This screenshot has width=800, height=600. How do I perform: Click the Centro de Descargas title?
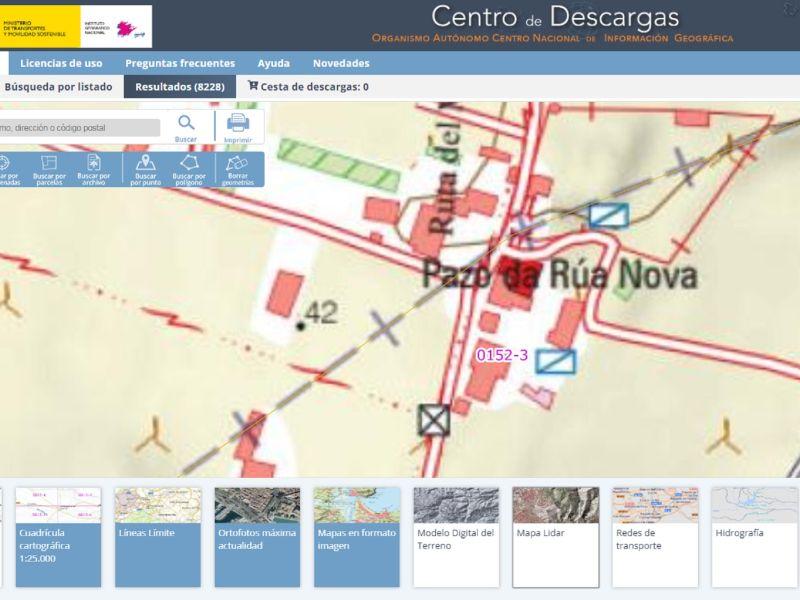coord(555,17)
